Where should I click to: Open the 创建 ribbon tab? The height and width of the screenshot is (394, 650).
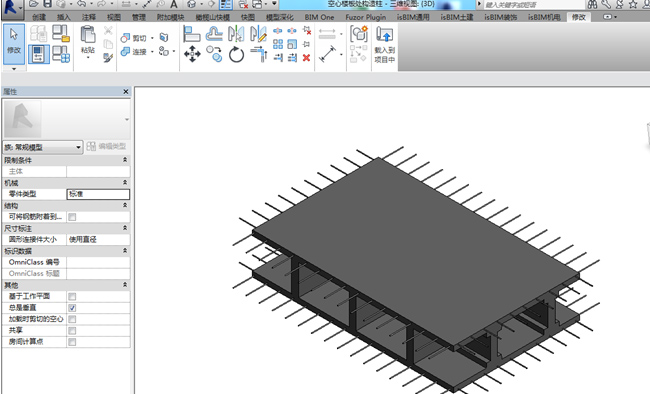[x=39, y=17]
